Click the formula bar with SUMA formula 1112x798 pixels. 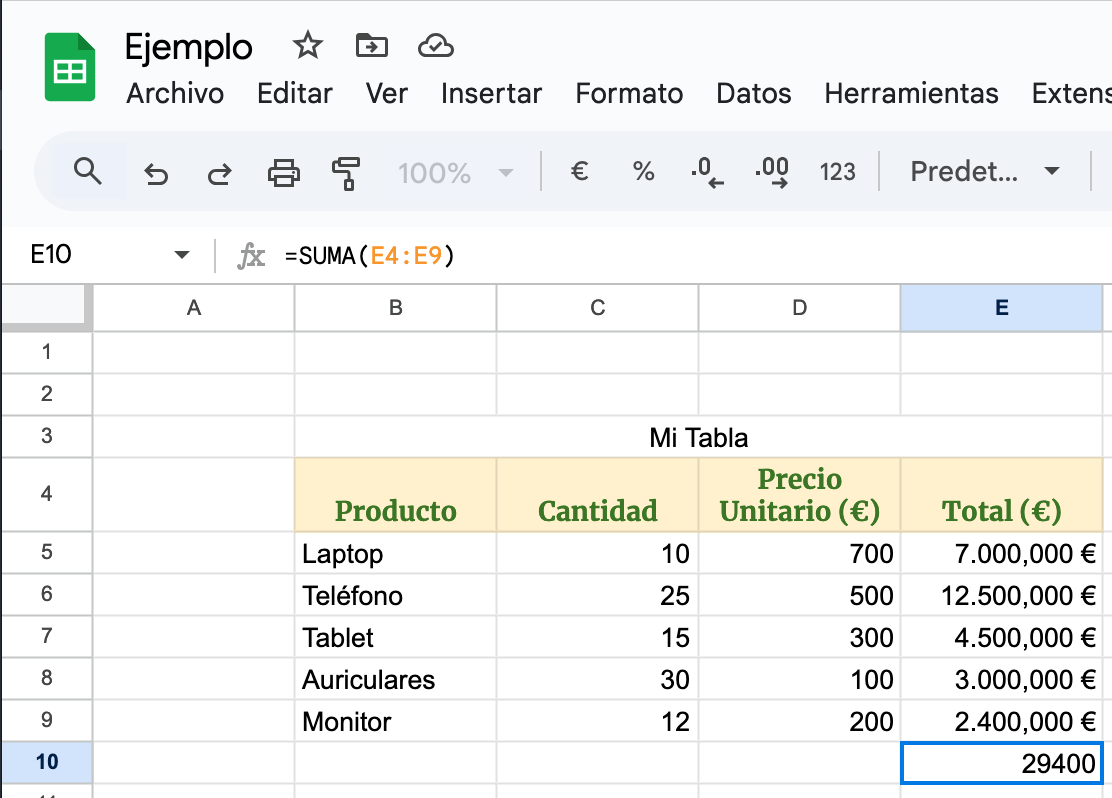(600, 256)
